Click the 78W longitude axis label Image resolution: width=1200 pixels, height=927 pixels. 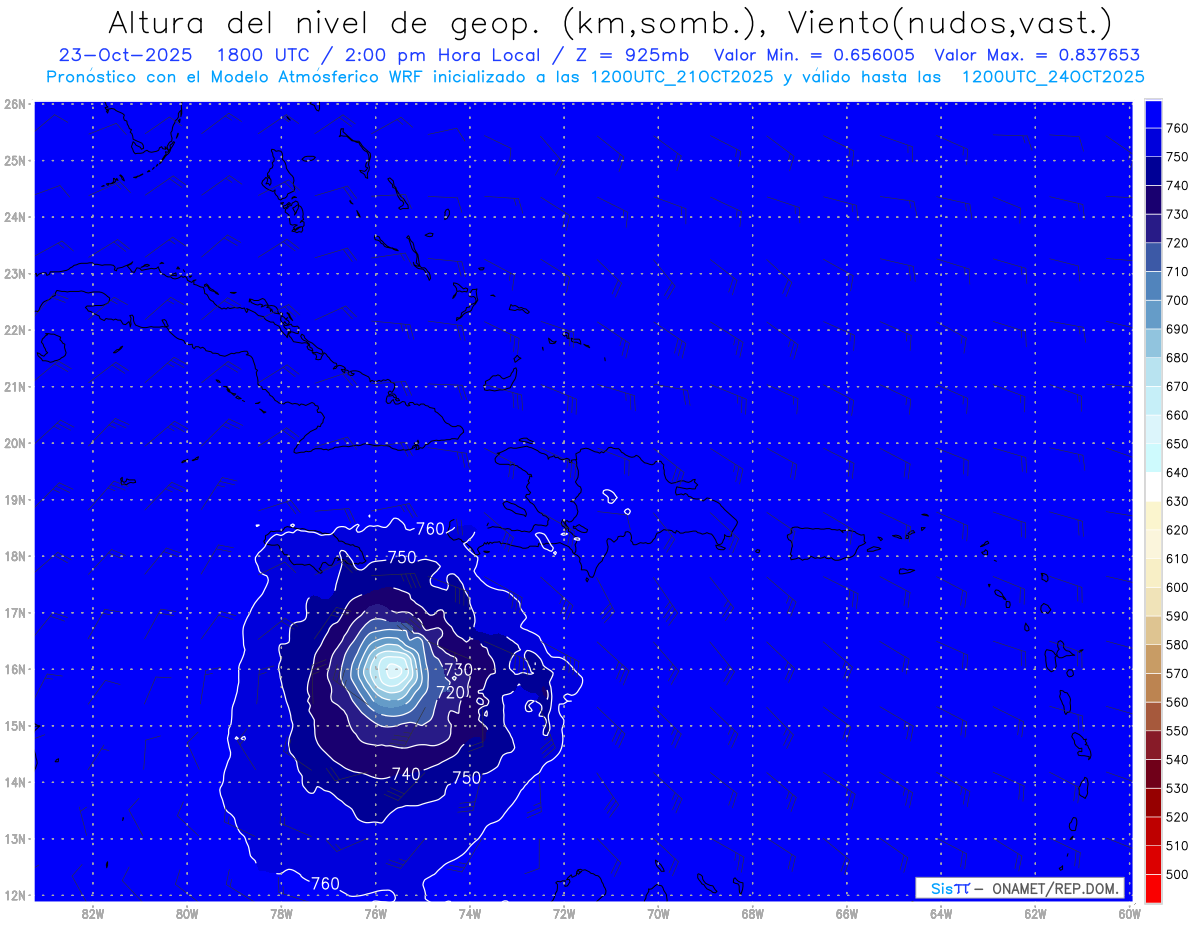click(281, 914)
